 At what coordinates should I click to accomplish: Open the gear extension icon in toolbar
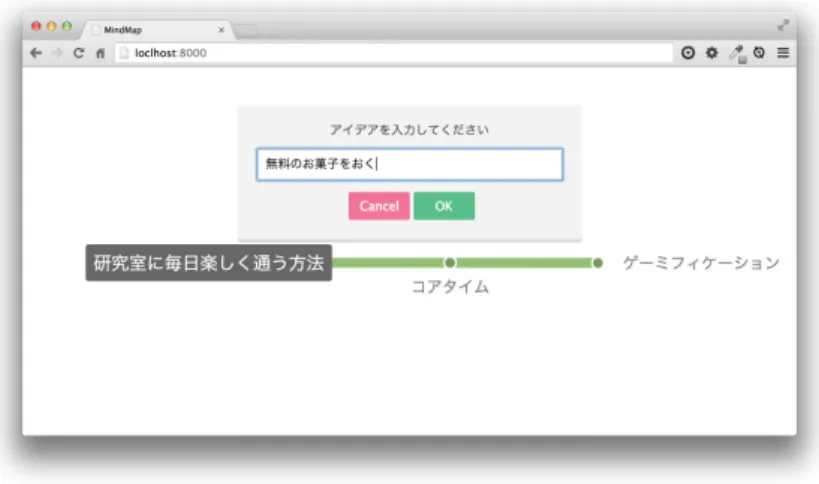(711, 53)
